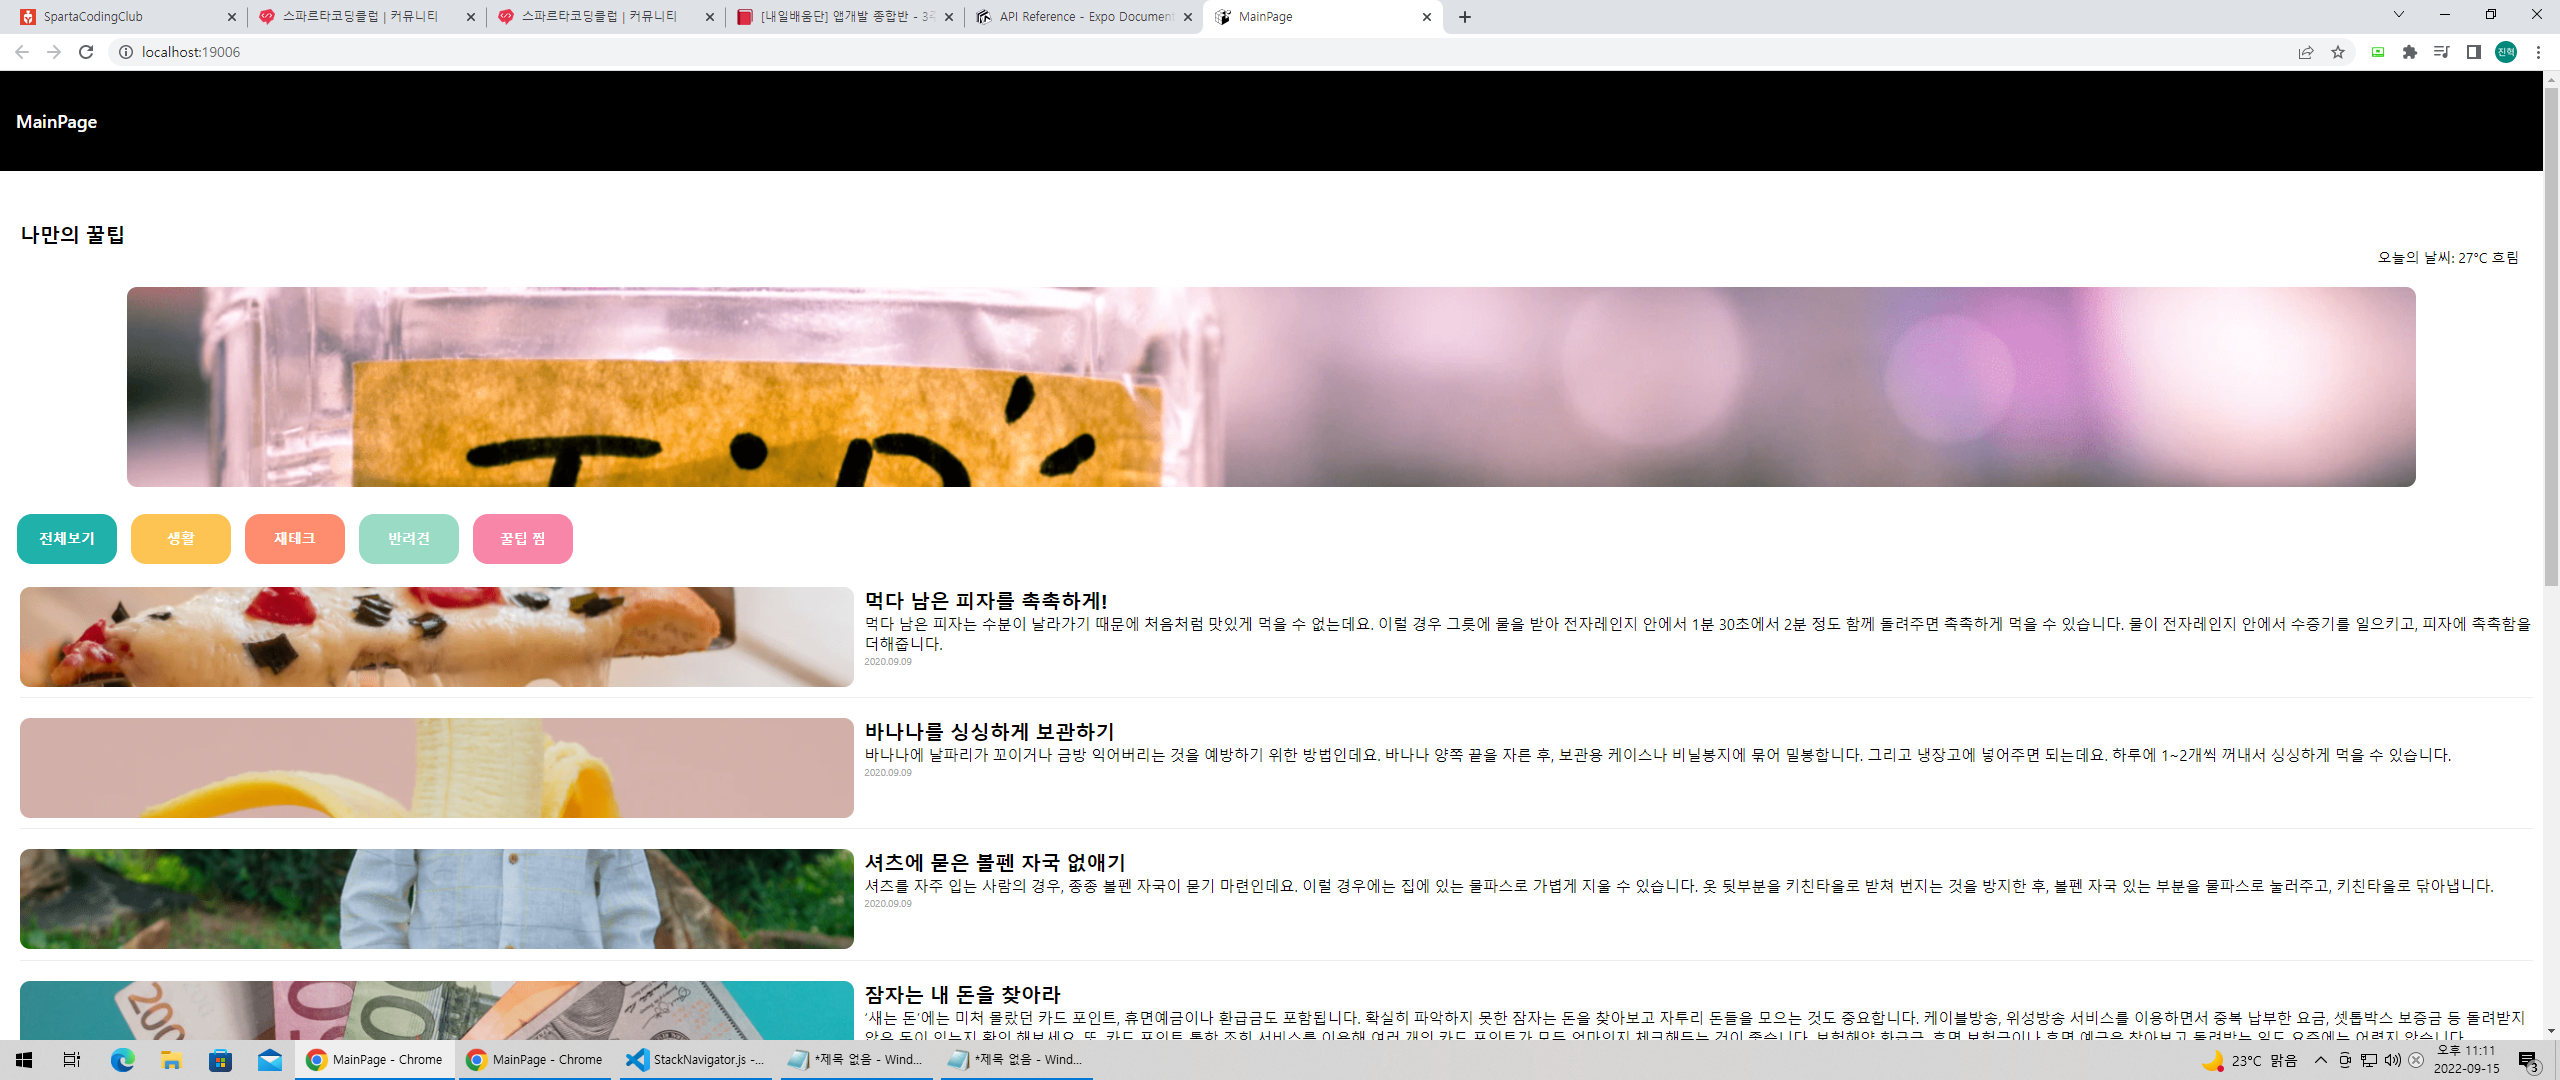Open the Mail app from the taskbar
The image size is (2560, 1080).
pos(270,1060)
